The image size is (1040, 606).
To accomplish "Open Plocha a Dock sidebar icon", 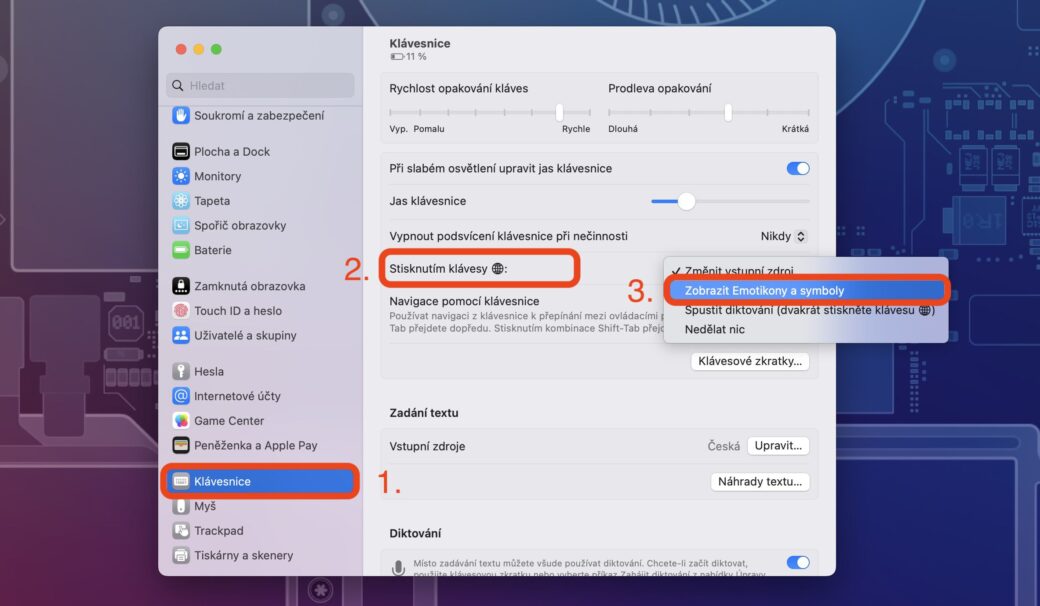I will tap(181, 151).
